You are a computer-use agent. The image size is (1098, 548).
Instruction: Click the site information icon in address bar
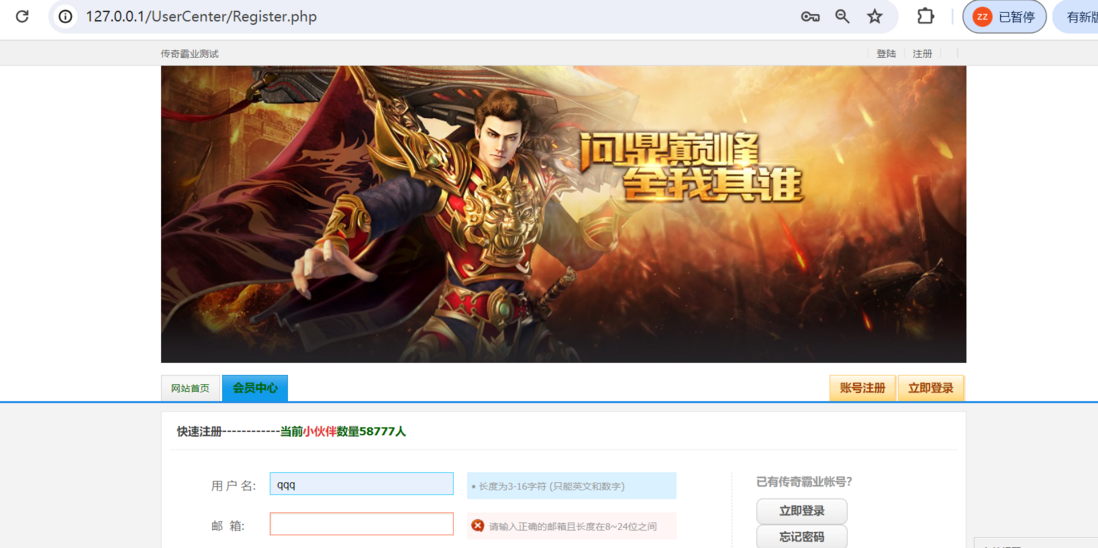click(x=66, y=17)
